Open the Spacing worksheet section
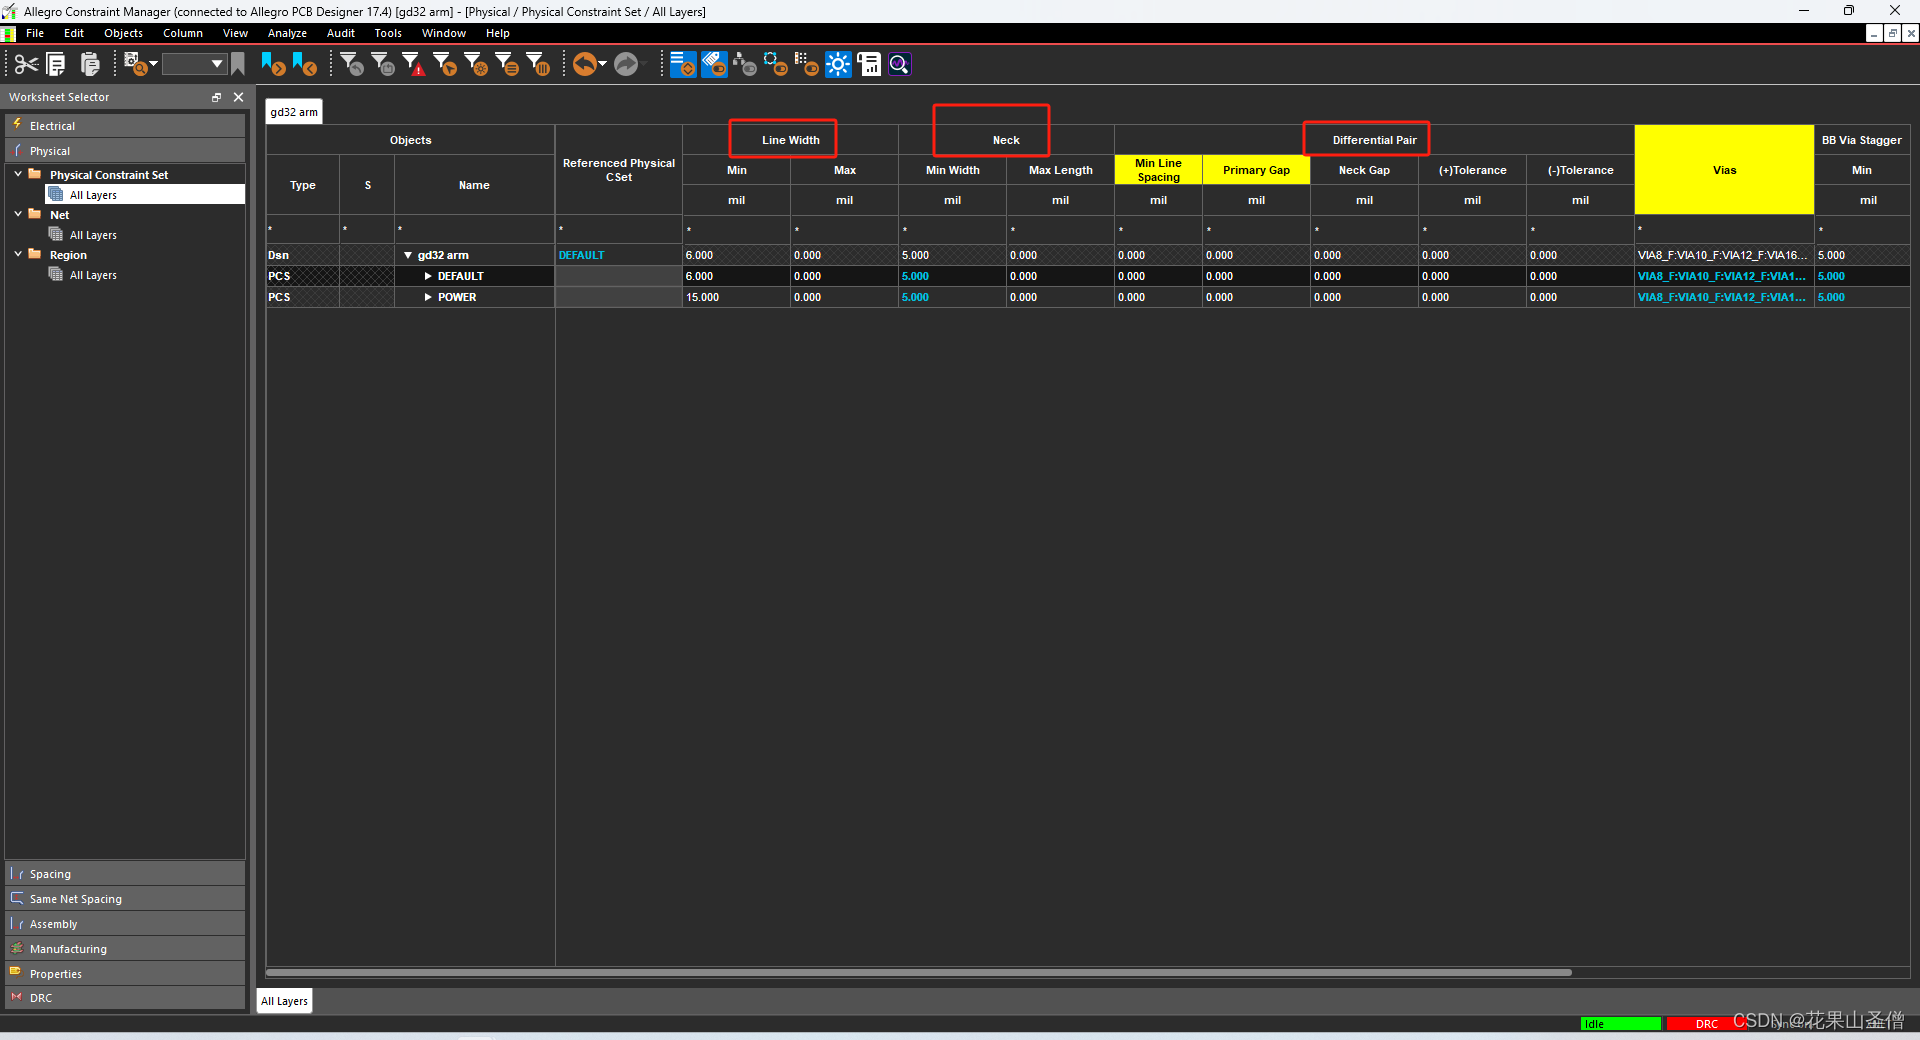This screenshot has width=1920, height=1040. 125,874
